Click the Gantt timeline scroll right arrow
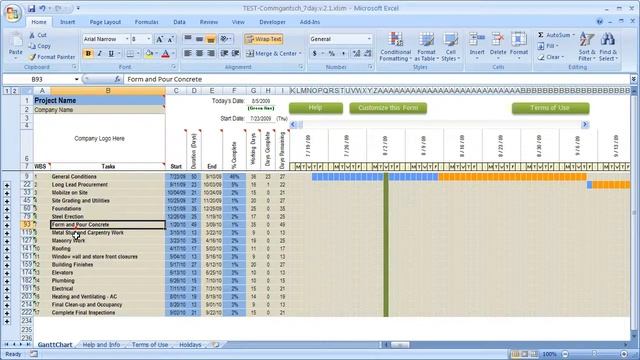Viewport: 640px width, 360px height. tap(585, 124)
